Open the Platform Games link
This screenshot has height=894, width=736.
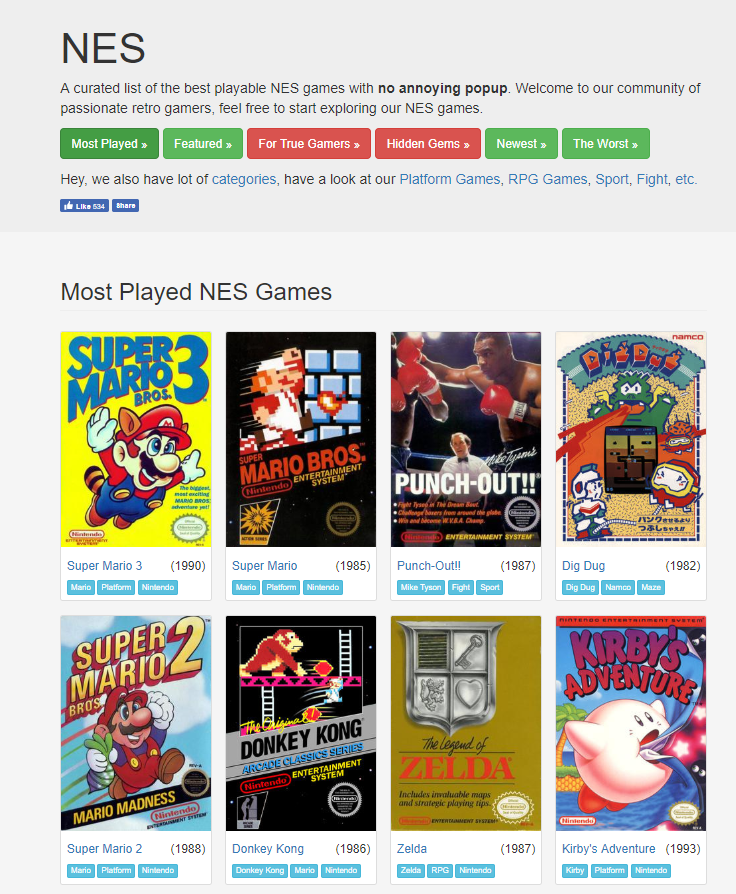tap(449, 179)
